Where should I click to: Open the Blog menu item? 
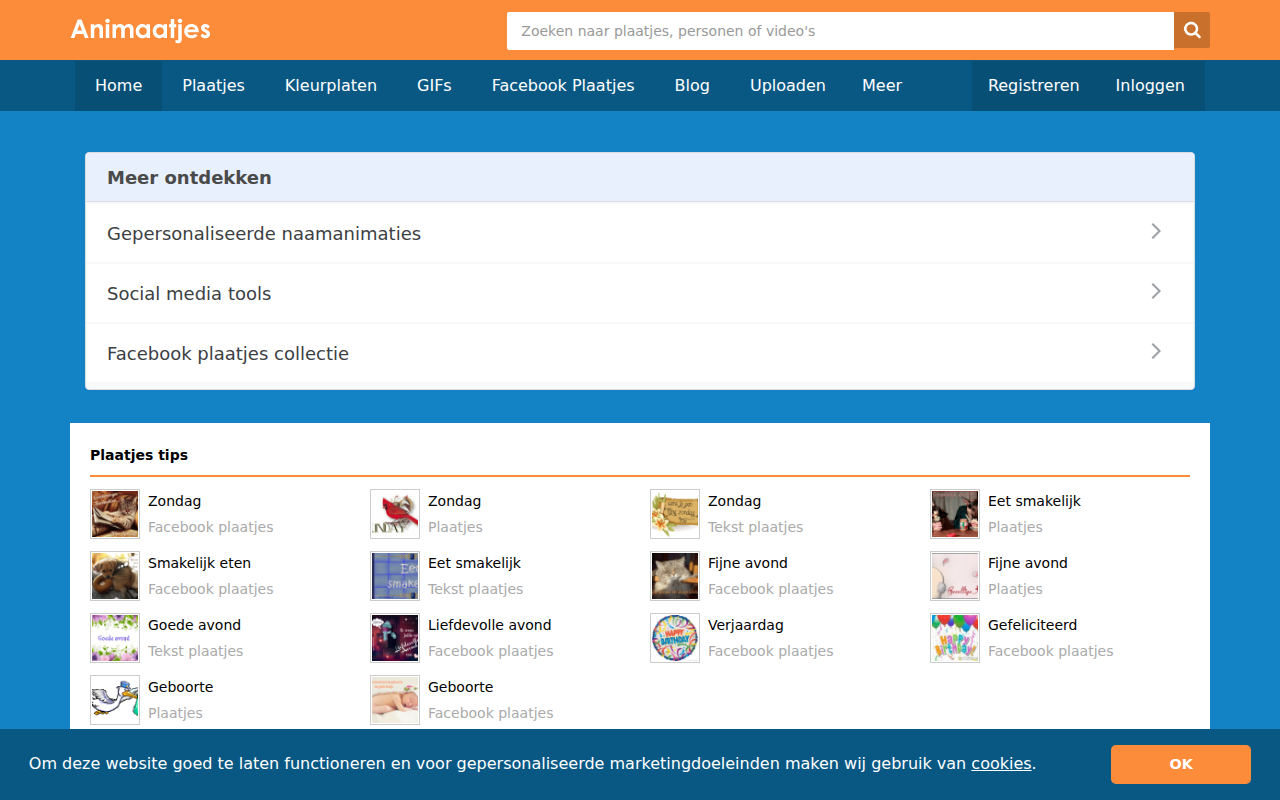(x=692, y=86)
